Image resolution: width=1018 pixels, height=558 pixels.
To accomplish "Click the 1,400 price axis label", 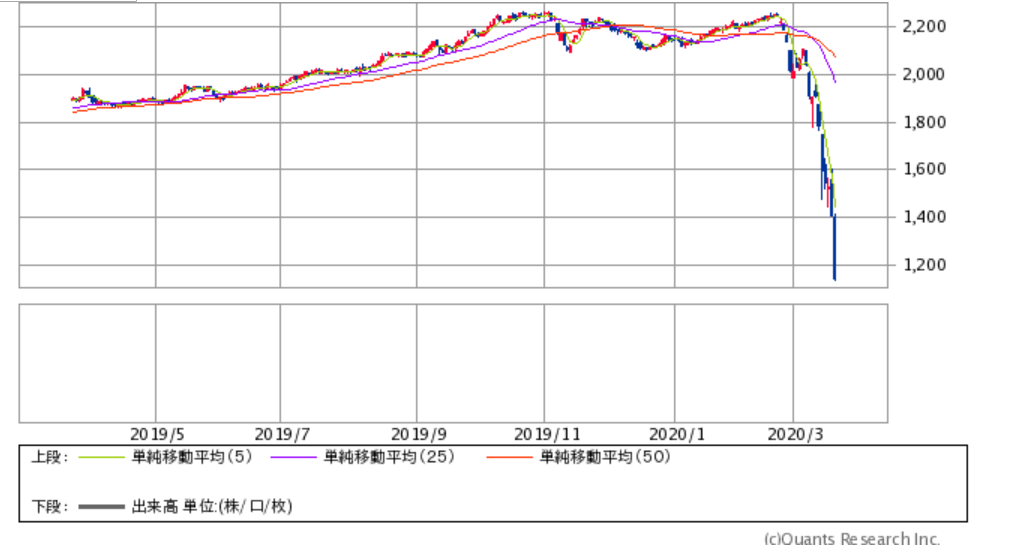I will point(924,217).
